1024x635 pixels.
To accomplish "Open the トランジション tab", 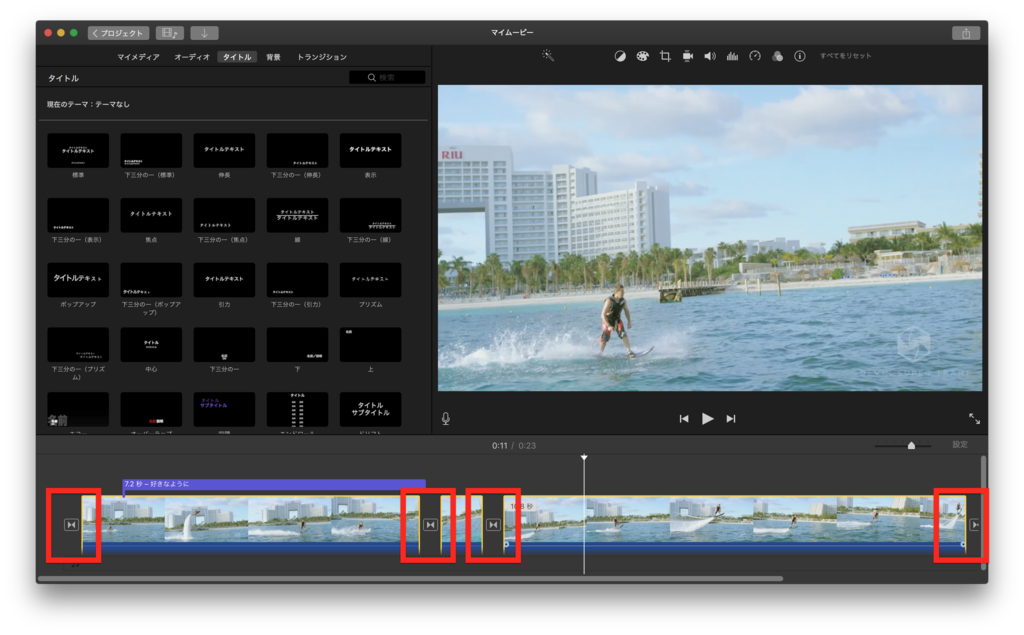I will coord(322,57).
